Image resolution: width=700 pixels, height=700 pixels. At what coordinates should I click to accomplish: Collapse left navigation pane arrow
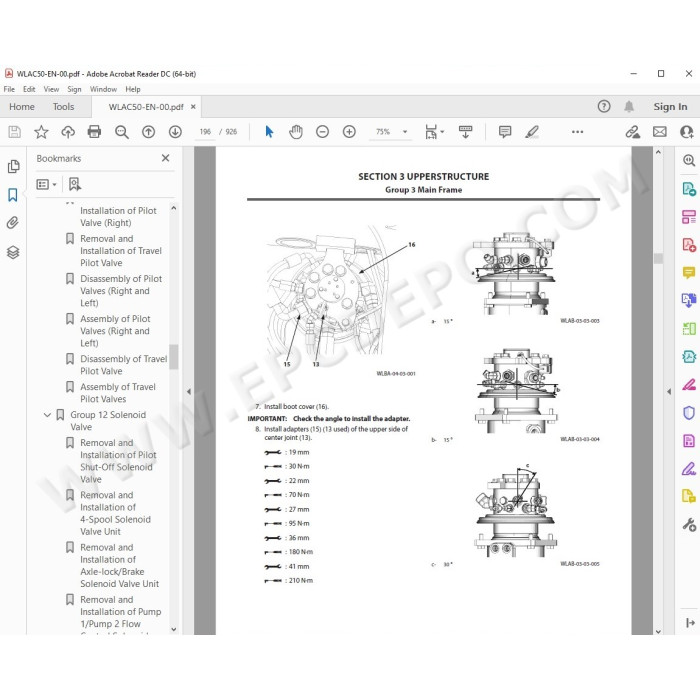tap(189, 391)
